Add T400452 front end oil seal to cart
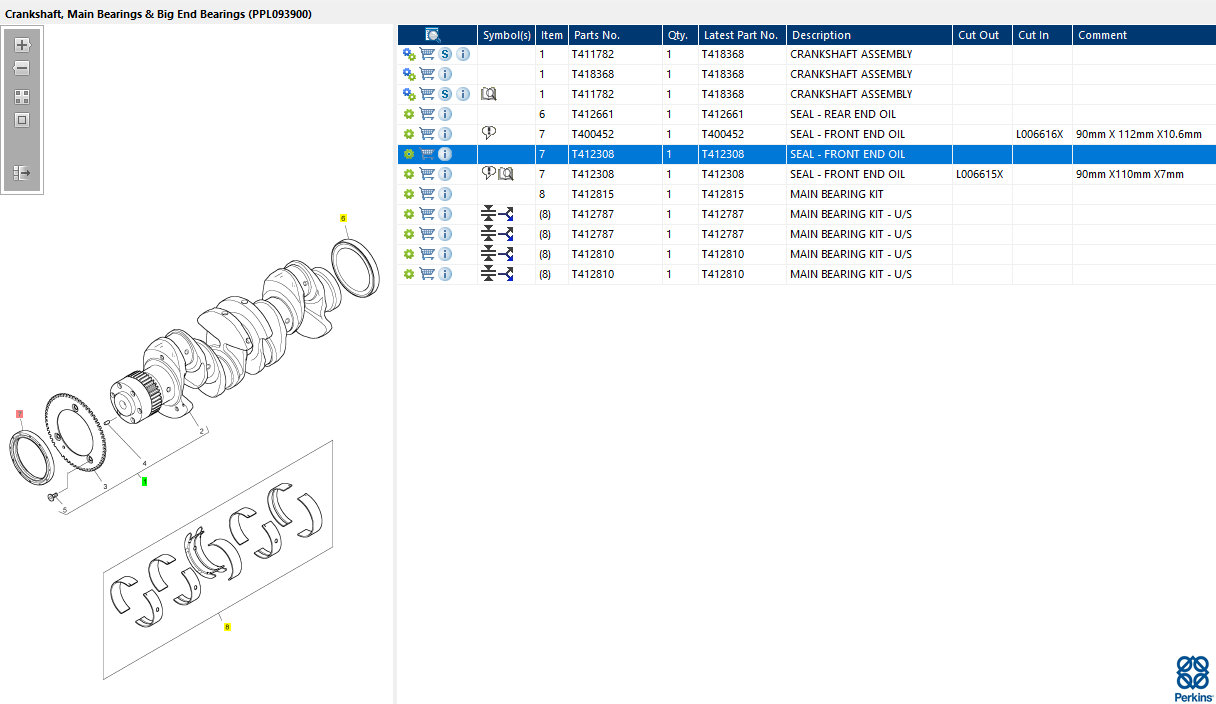Screen dimensions: 1216x704 pos(427,134)
